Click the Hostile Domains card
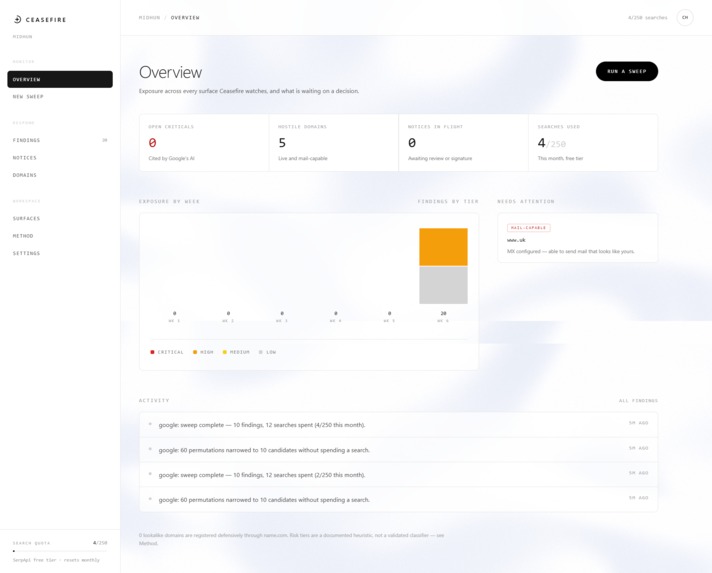 click(334, 143)
